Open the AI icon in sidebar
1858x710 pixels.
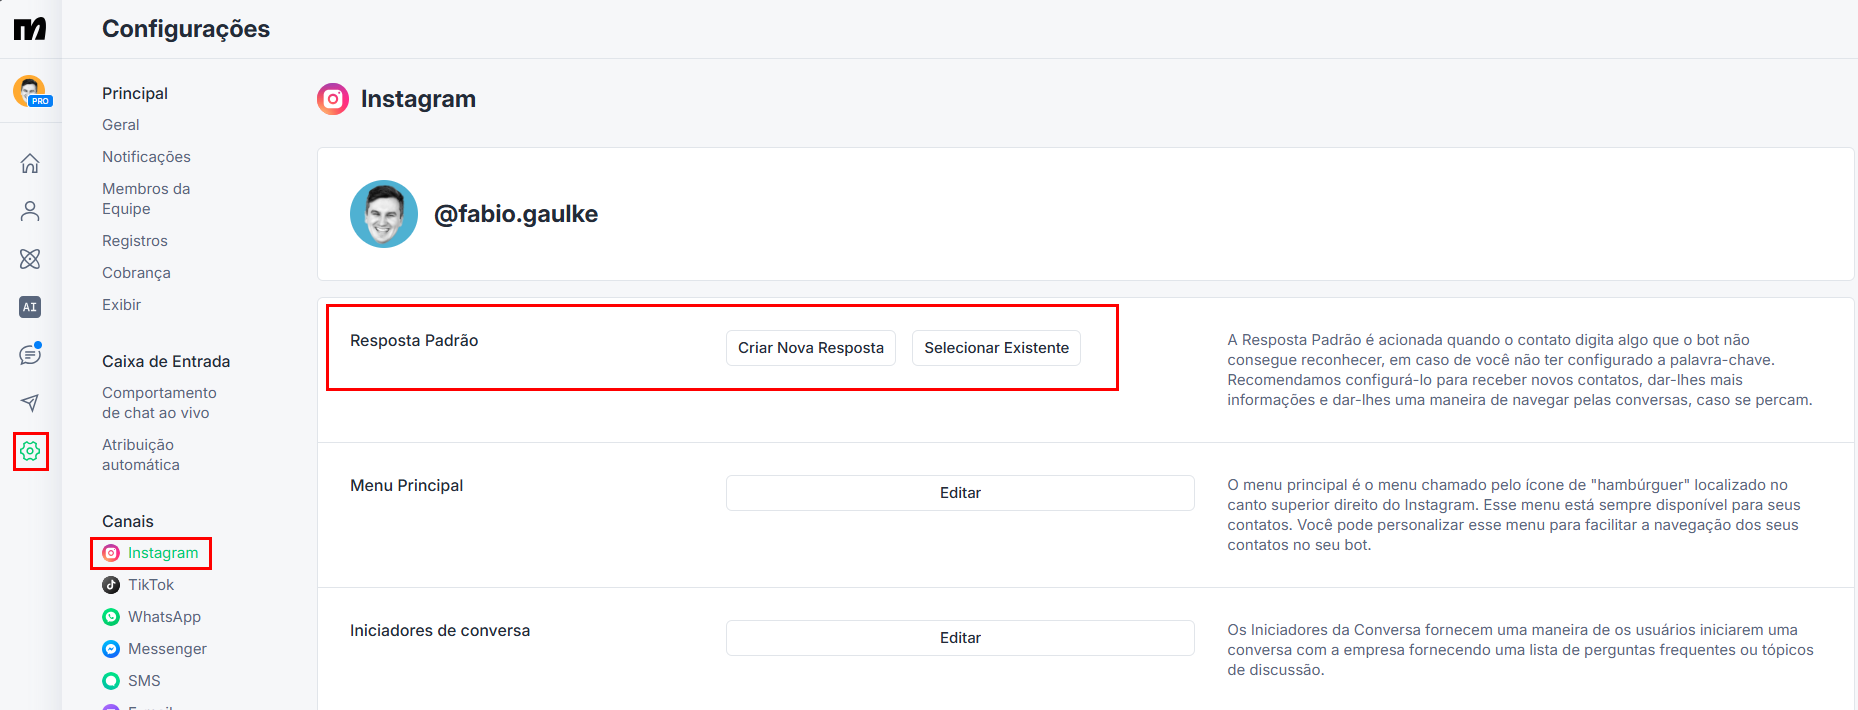30,307
